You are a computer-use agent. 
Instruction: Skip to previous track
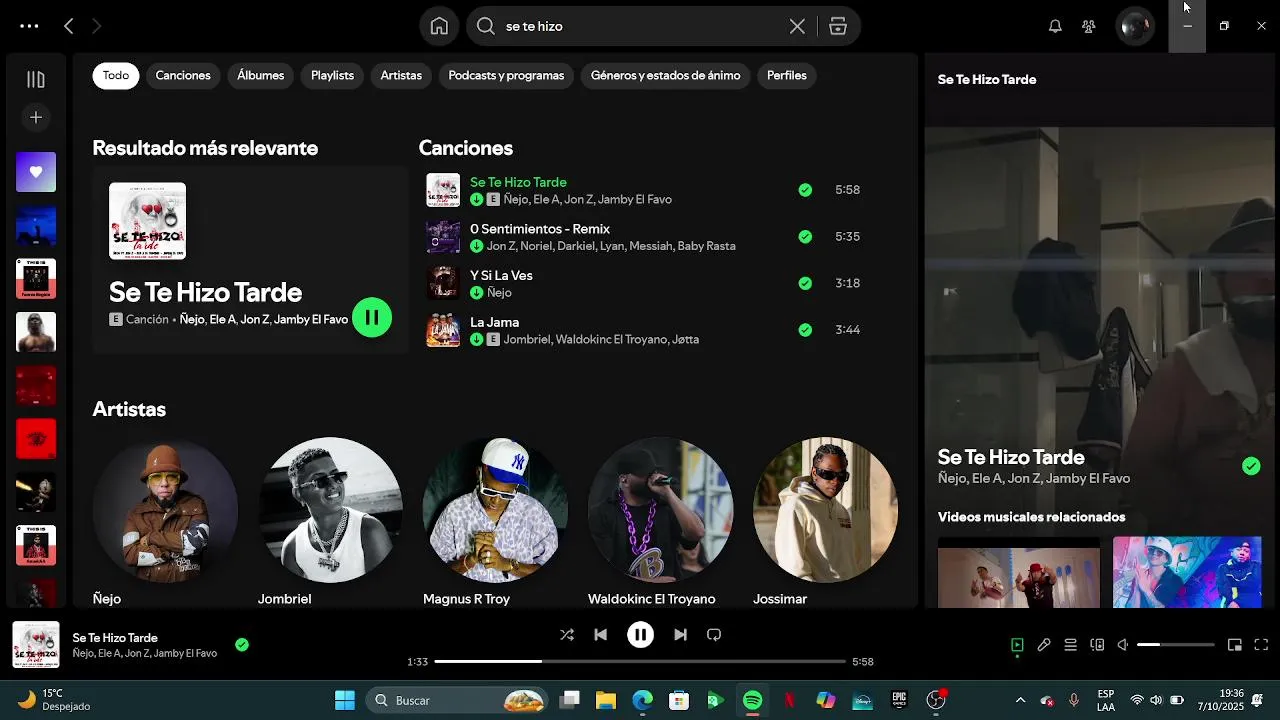pyautogui.click(x=600, y=635)
